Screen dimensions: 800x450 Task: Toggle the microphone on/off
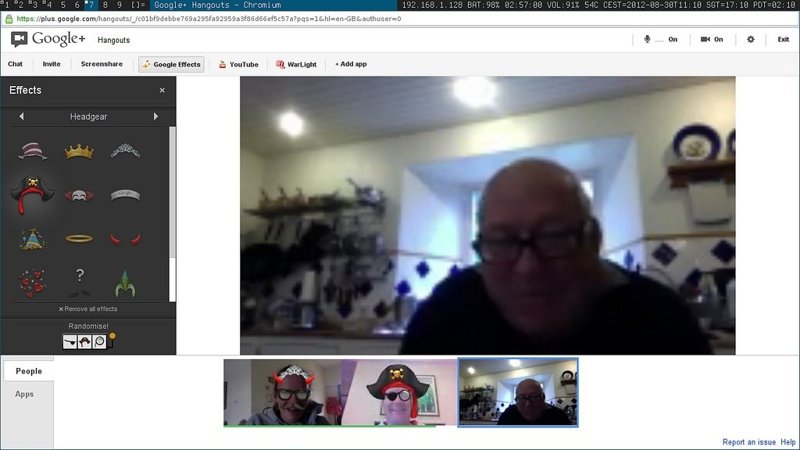[x=660, y=39]
